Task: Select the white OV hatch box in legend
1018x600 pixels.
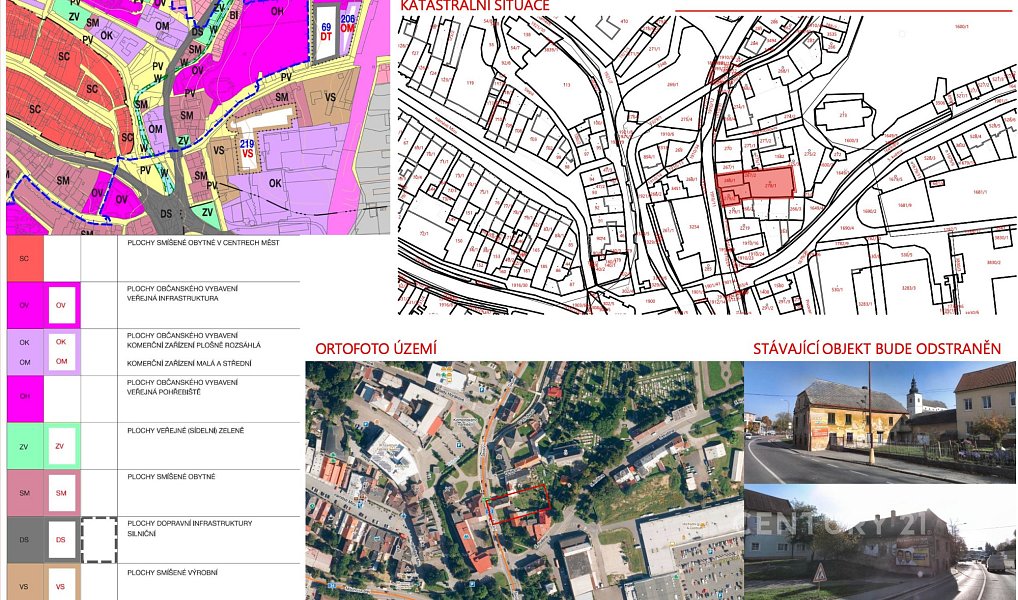Action: pyautogui.click(x=61, y=305)
